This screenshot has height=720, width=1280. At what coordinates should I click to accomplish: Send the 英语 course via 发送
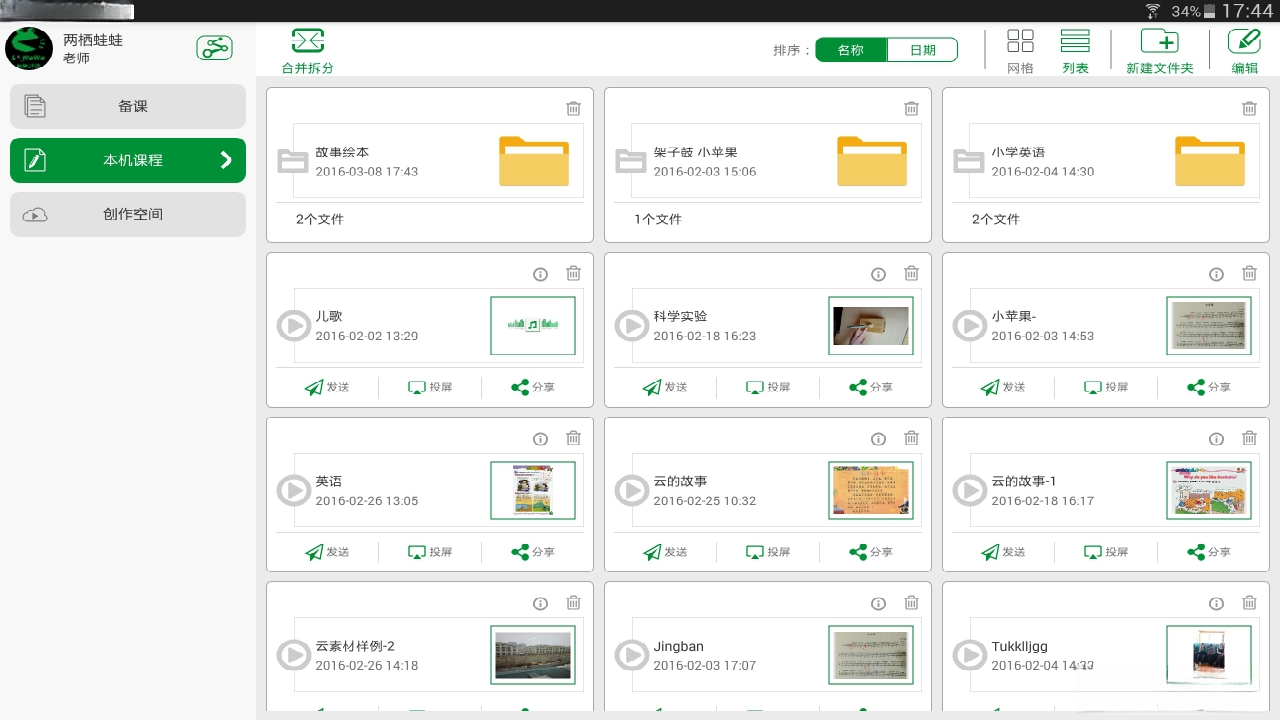[327, 552]
